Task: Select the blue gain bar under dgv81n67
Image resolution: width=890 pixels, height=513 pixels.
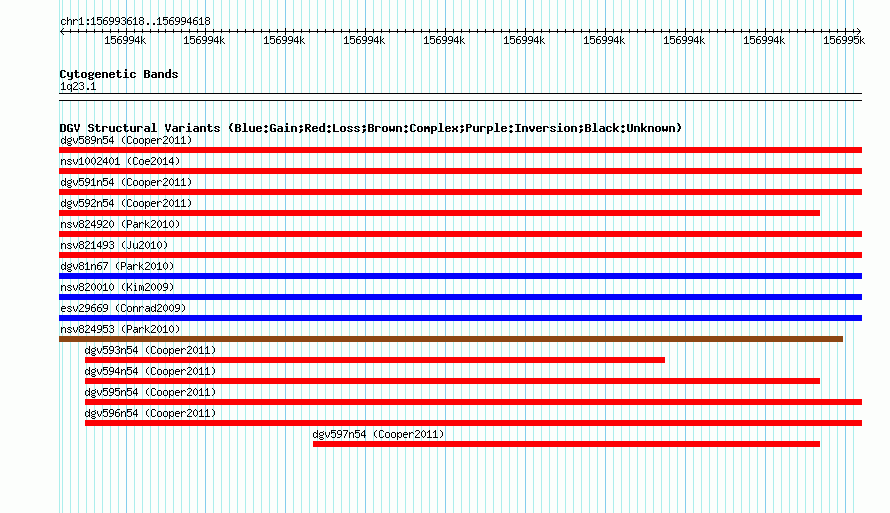Action: point(460,276)
